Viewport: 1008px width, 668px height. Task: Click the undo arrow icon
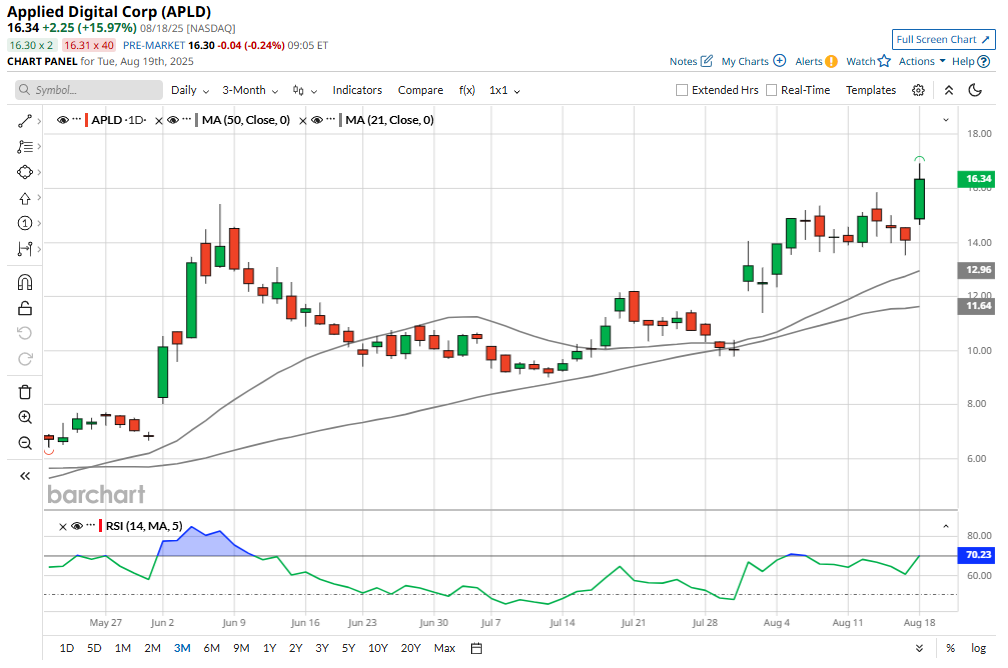click(24, 333)
